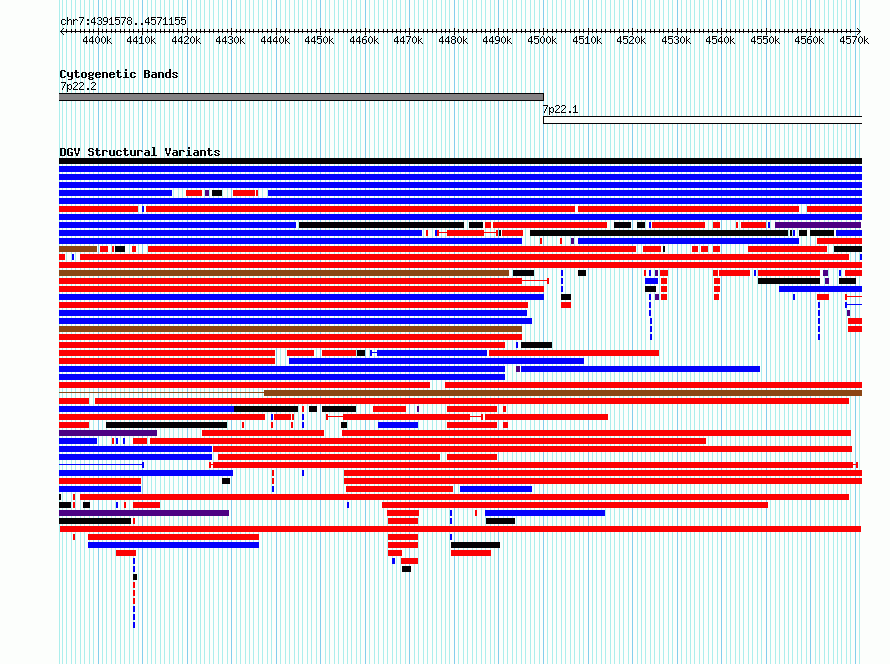Select the 4410k ruler position
Image resolution: width=890 pixels, height=664 pixels.
pos(141,40)
